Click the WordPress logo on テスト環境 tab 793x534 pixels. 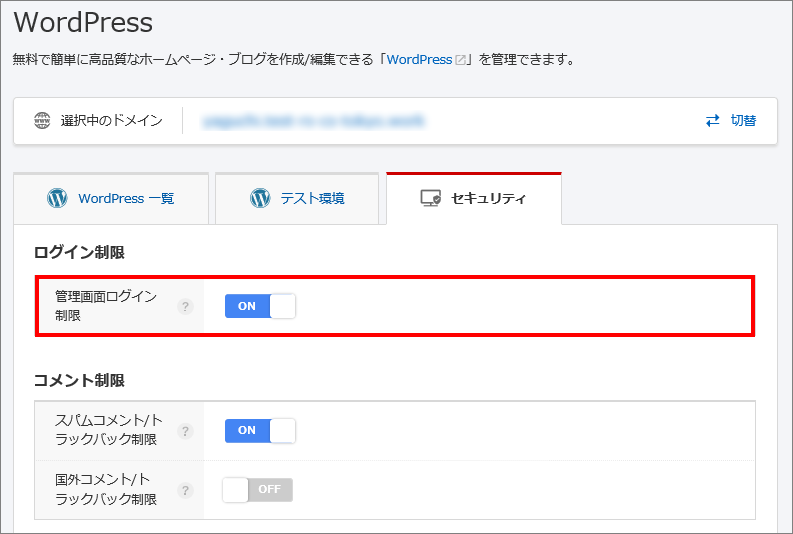coord(260,198)
